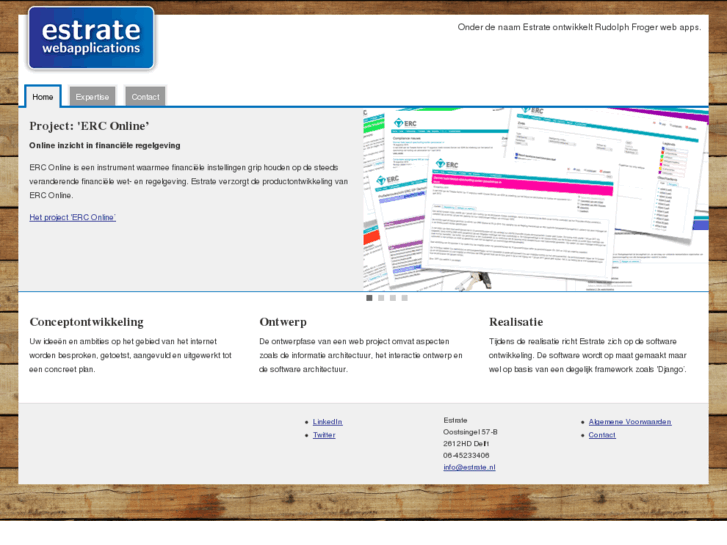727x545 pixels.
Task: Switch to the Expertise tab
Action: (x=92, y=96)
